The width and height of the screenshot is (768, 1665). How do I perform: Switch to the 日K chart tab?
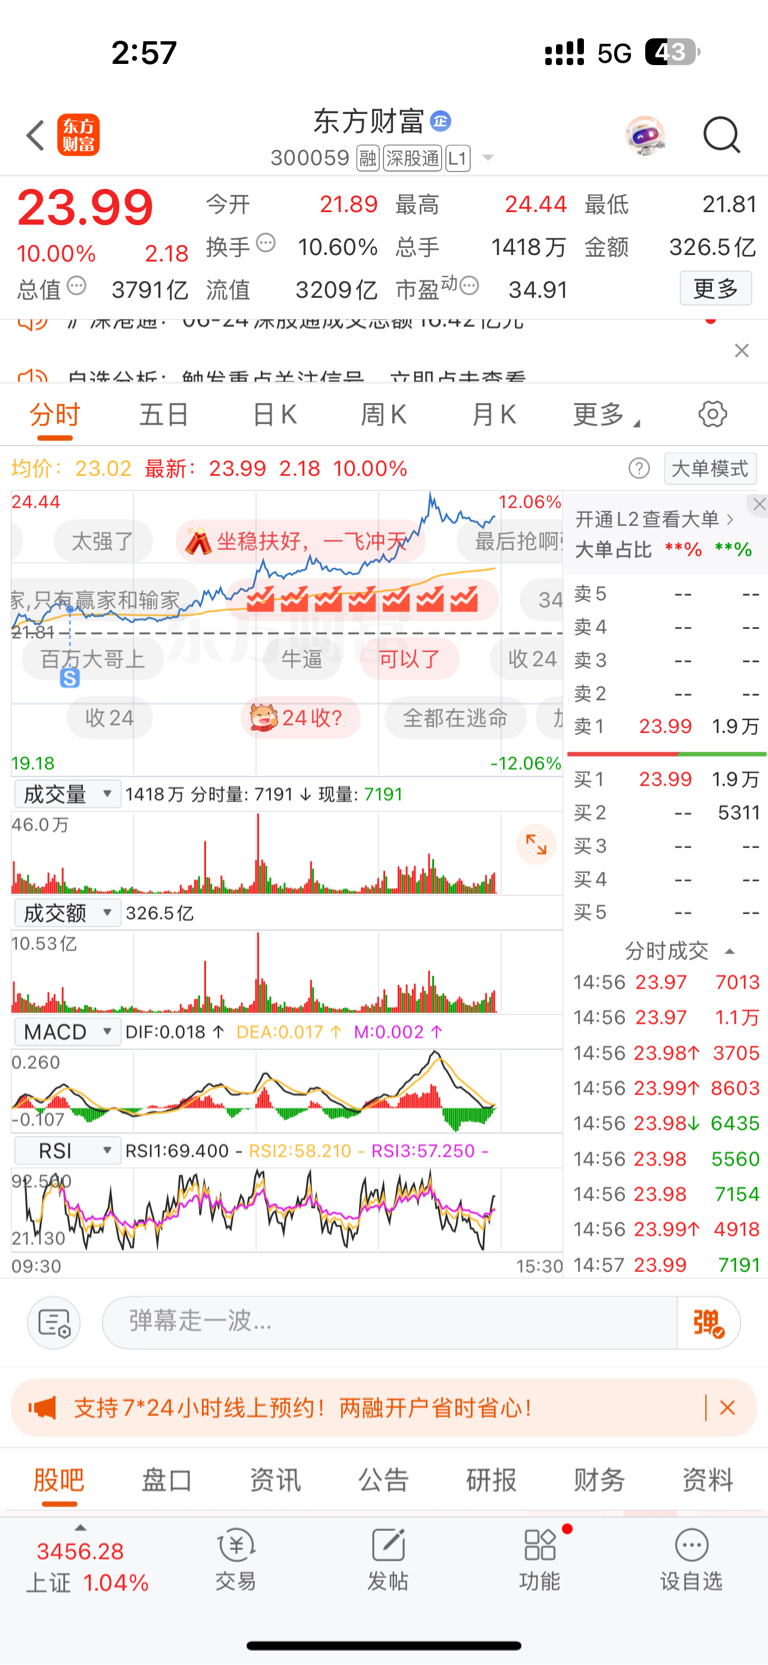tap(274, 415)
